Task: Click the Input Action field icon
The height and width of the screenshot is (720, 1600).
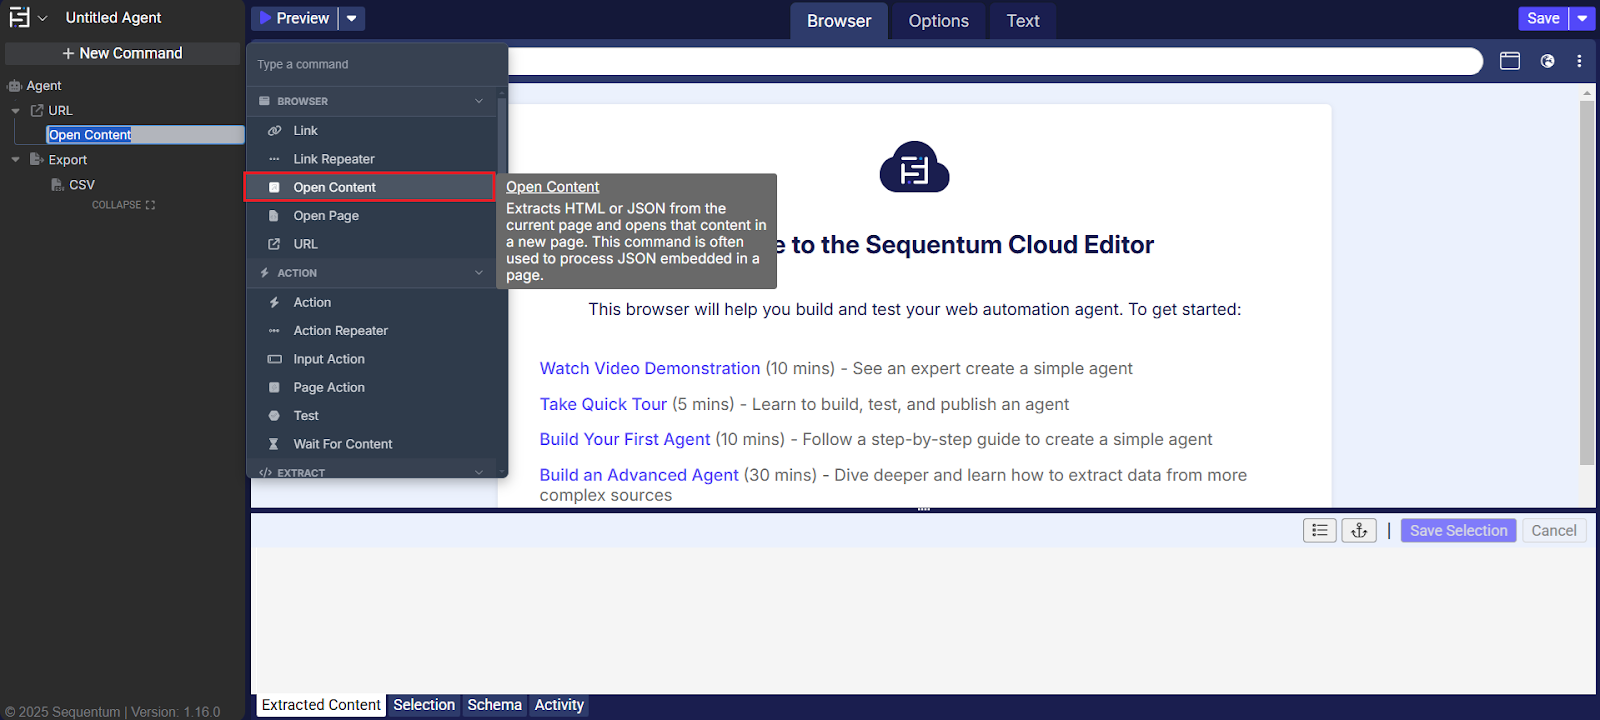Action: [274, 359]
